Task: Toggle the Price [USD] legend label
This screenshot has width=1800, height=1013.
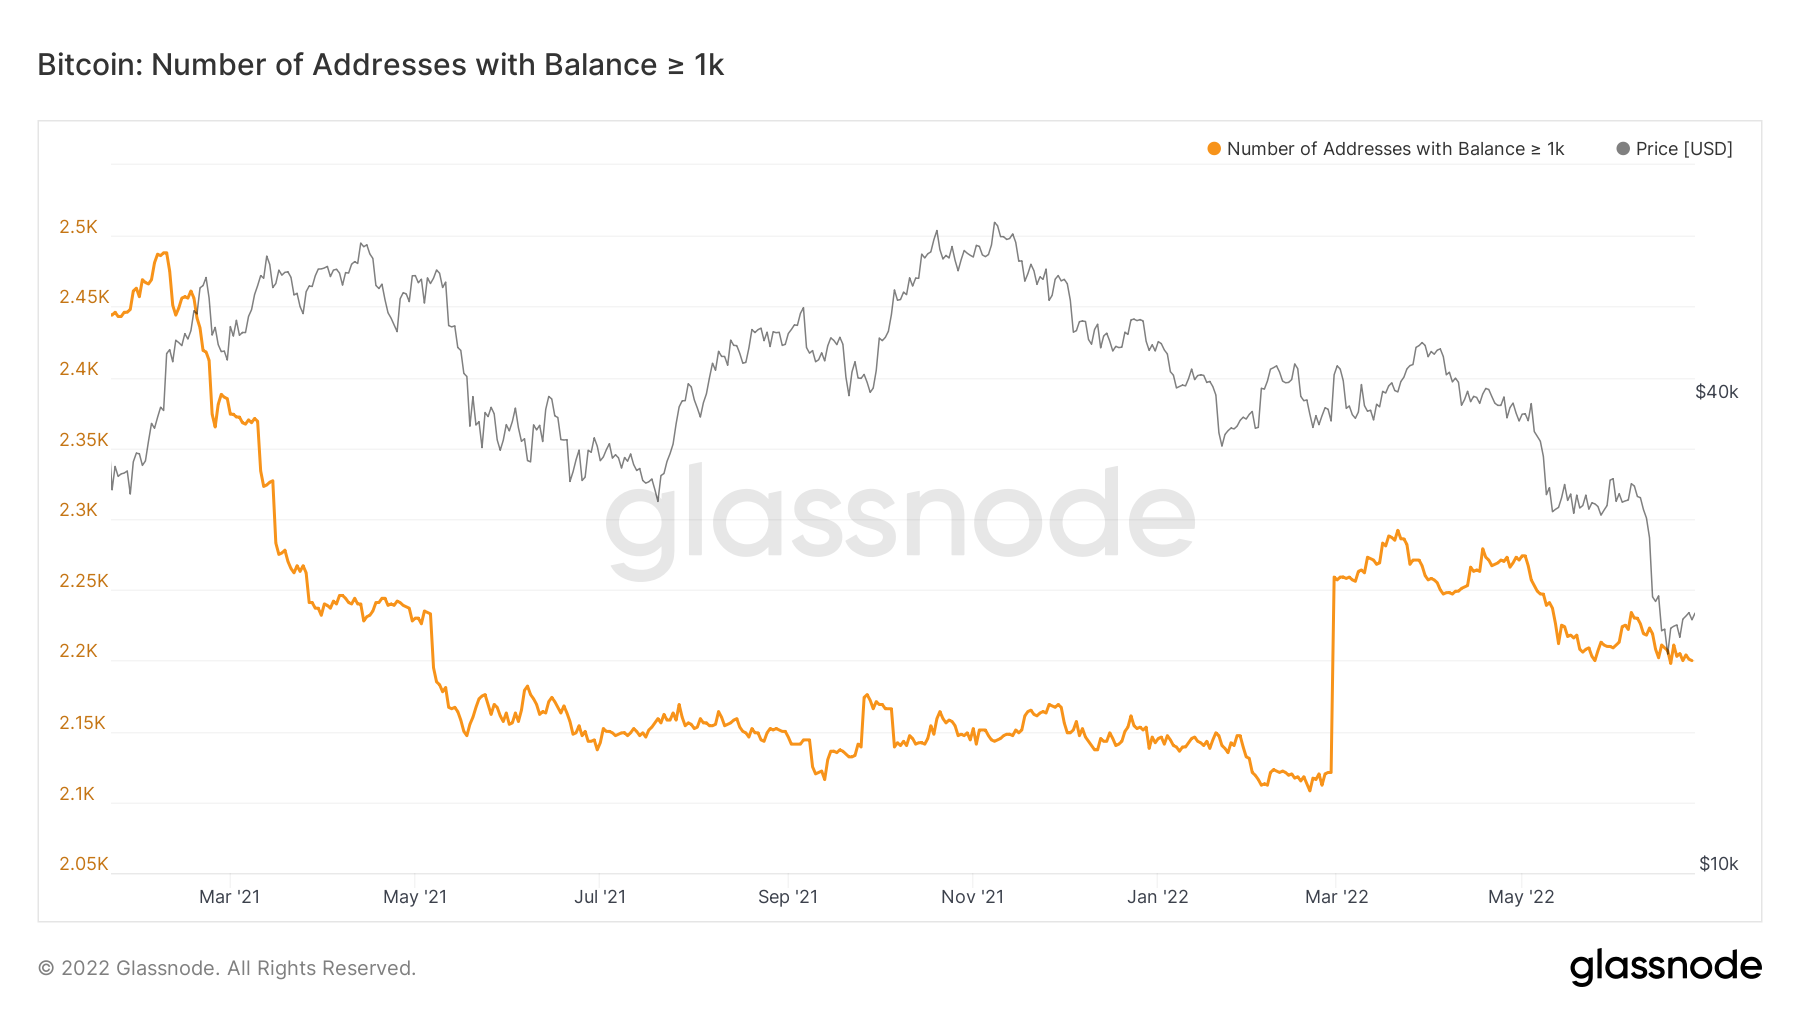Action: tap(1684, 149)
